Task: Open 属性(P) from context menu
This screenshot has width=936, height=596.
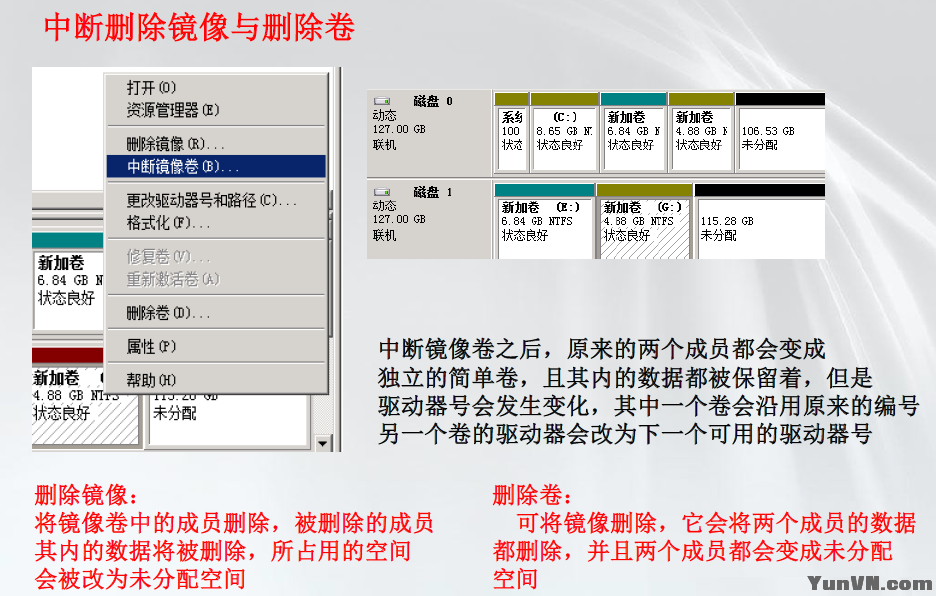Action: (x=217, y=346)
